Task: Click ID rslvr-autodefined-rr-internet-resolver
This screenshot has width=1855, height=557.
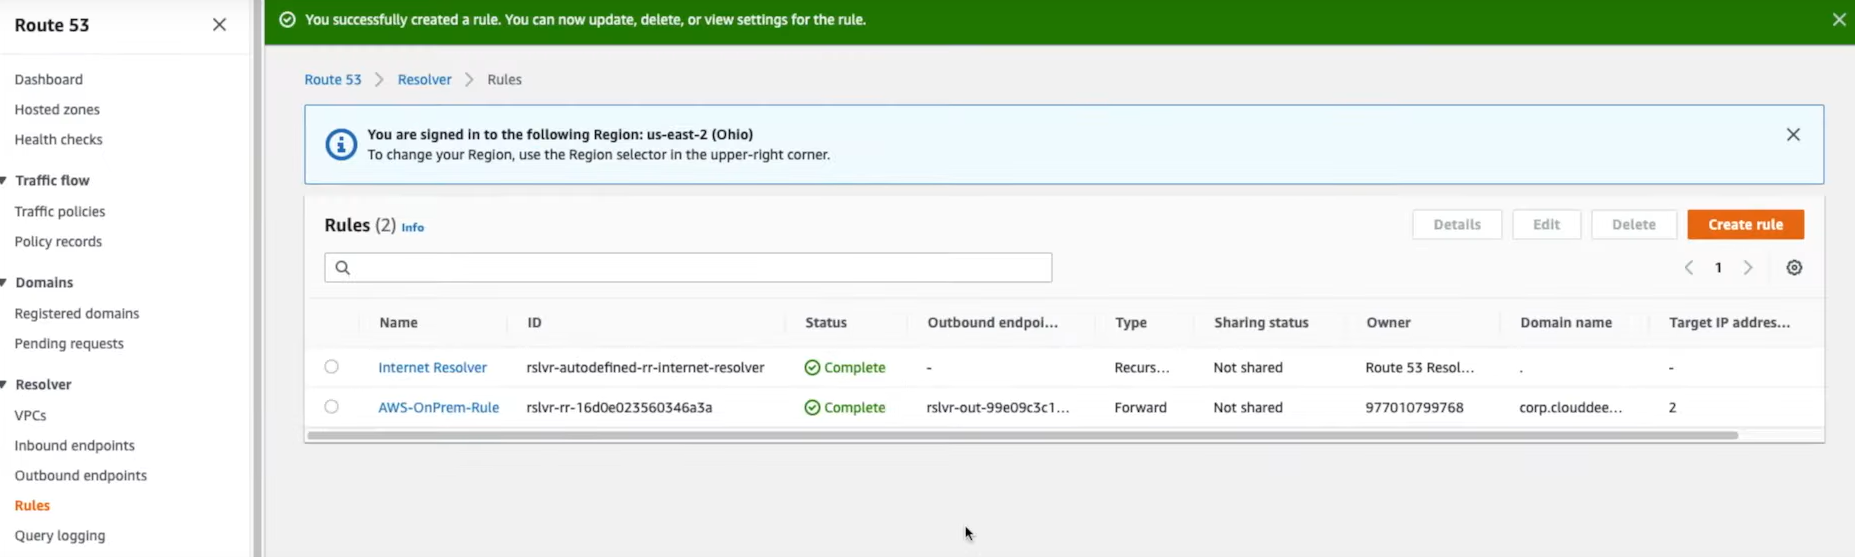Action: [645, 367]
